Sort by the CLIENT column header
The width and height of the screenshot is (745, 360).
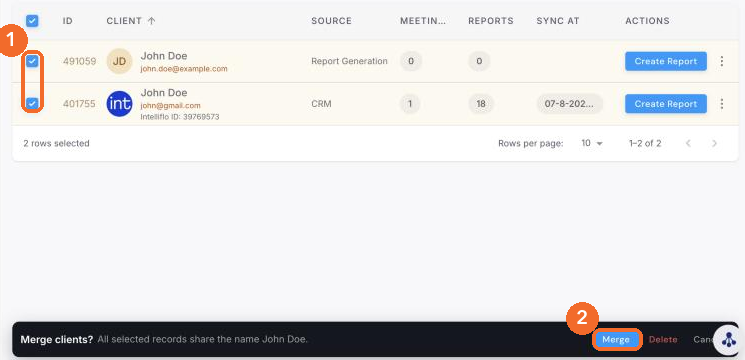tap(124, 21)
